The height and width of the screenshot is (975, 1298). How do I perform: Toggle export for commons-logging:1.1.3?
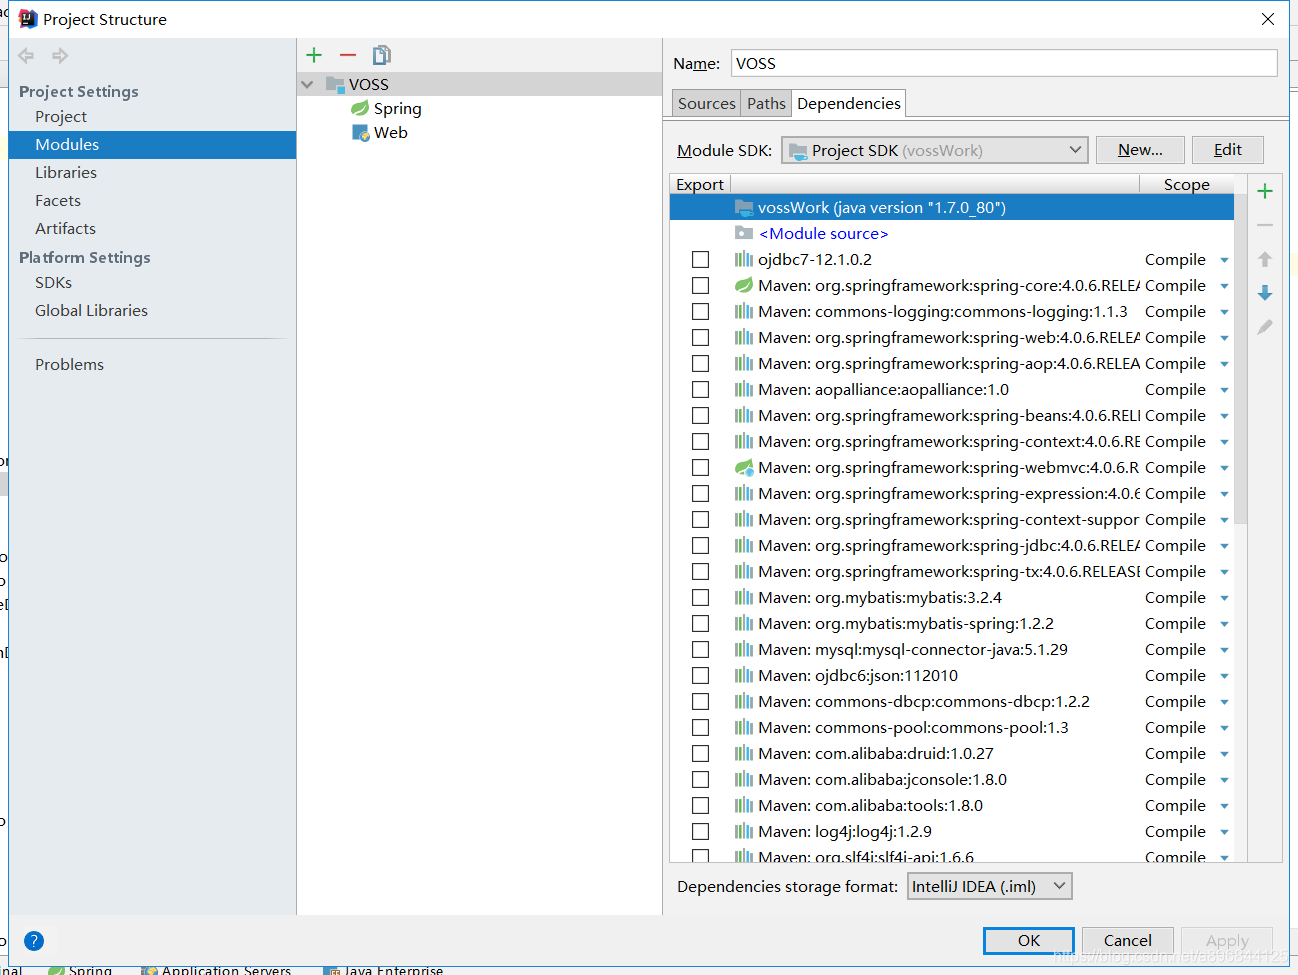point(700,311)
